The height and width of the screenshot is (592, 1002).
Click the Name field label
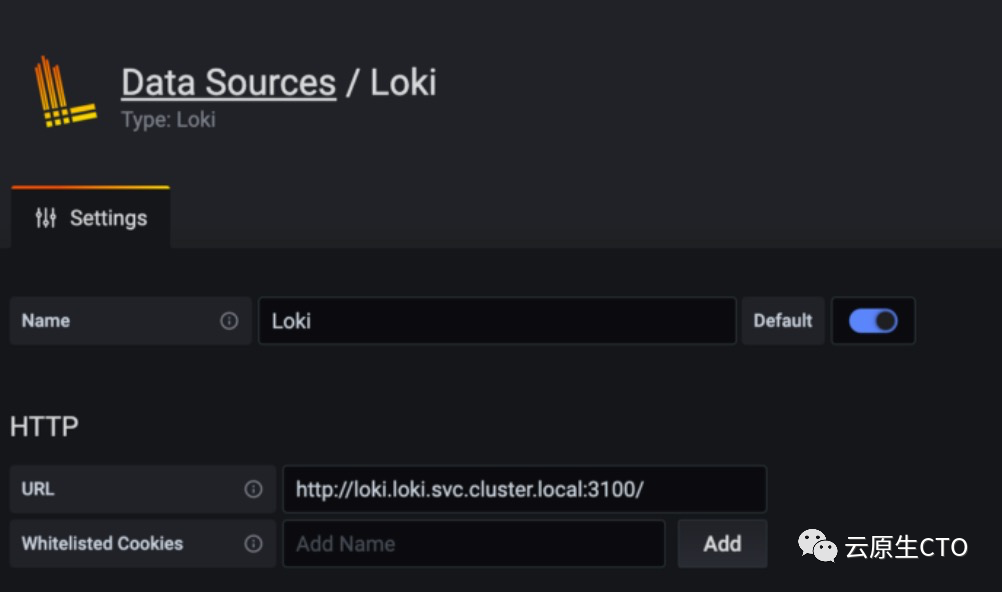pyautogui.click(x=46, y=321)
